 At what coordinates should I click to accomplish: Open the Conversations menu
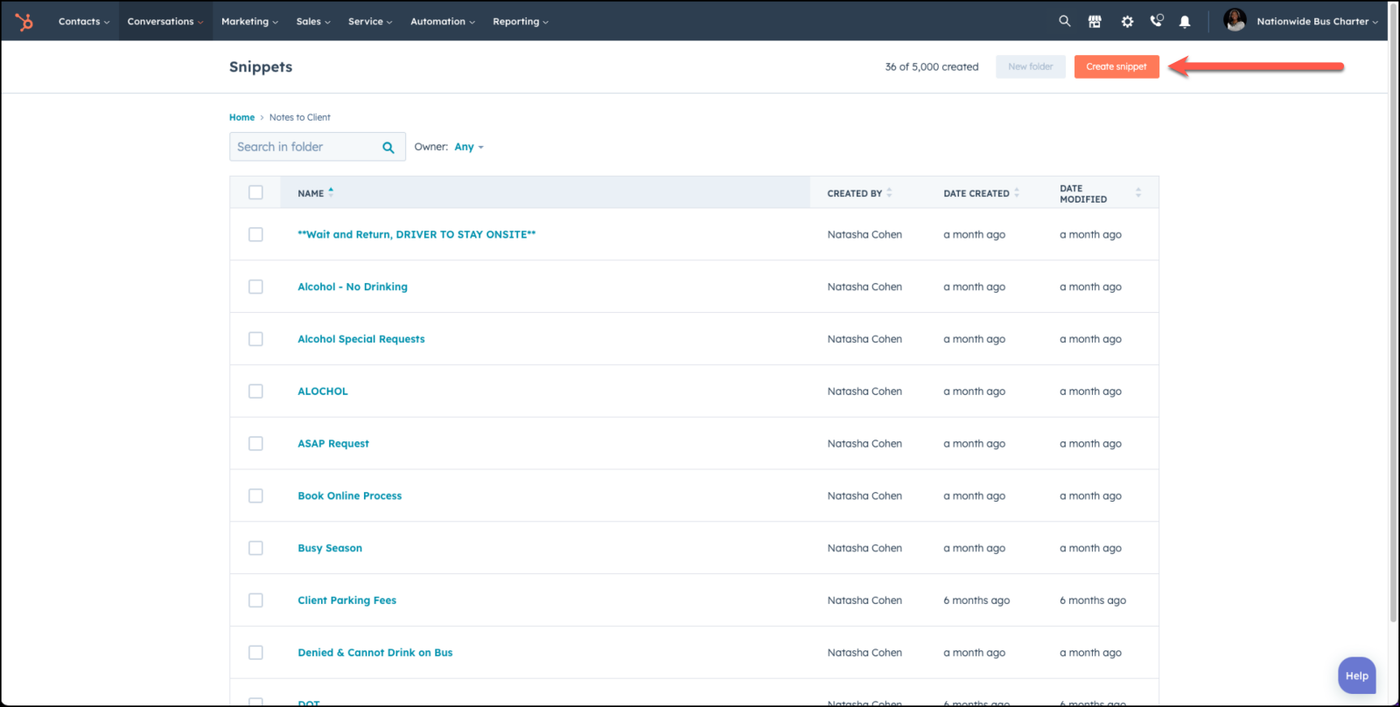click(x=165, y=21)
